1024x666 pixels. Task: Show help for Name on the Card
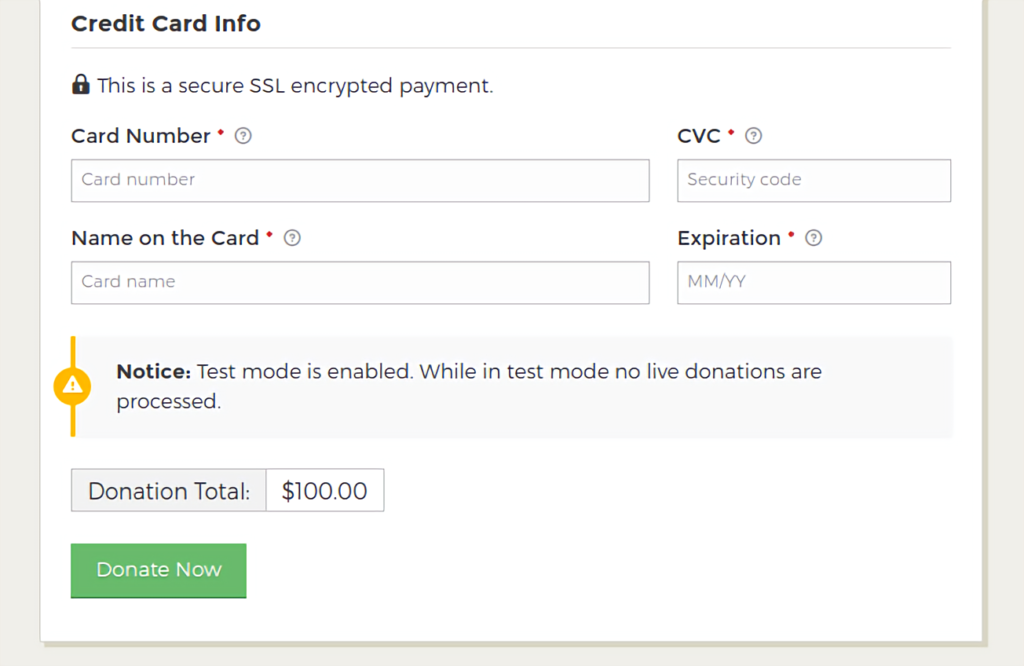tap(292, 238)
